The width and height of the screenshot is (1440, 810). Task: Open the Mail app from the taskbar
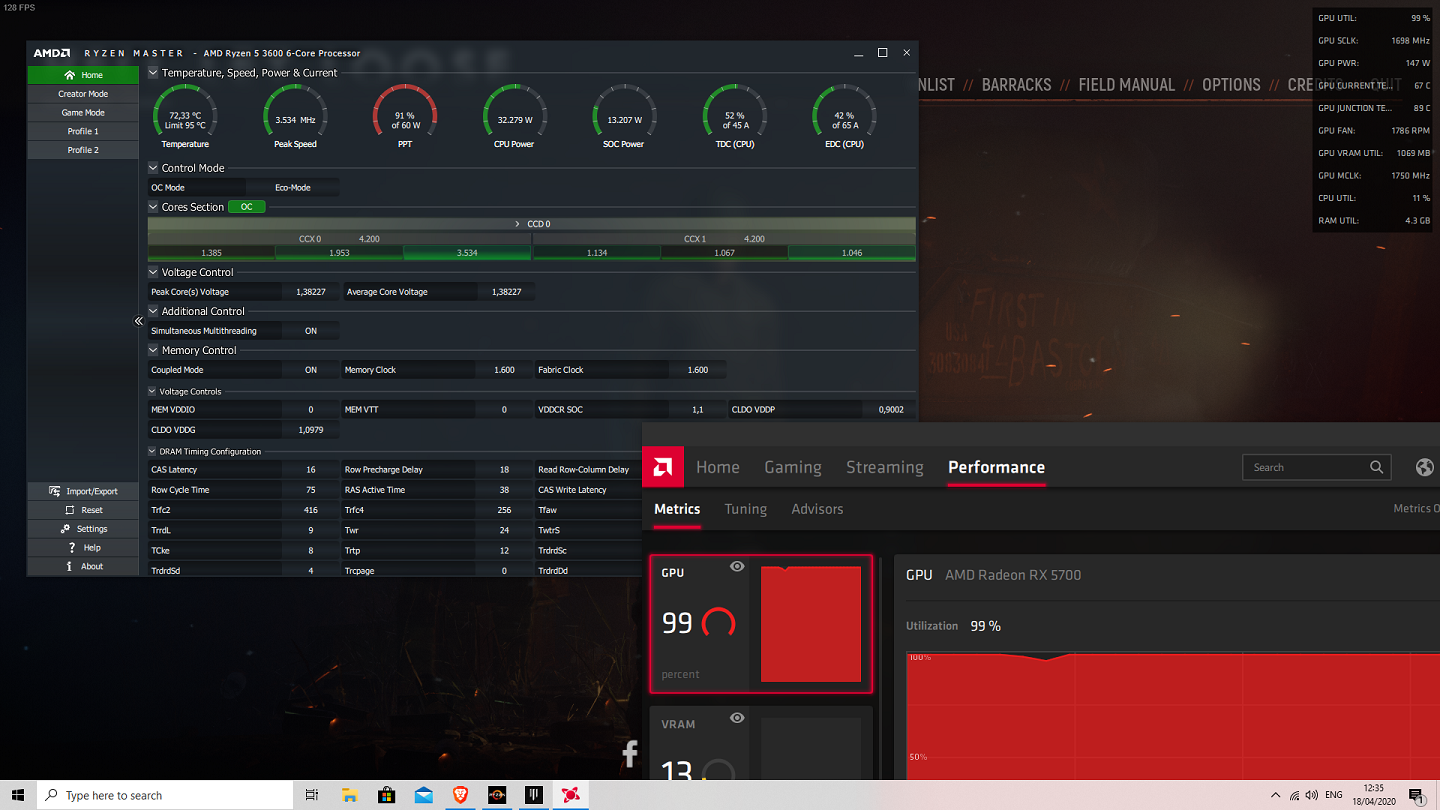point(423,795)
